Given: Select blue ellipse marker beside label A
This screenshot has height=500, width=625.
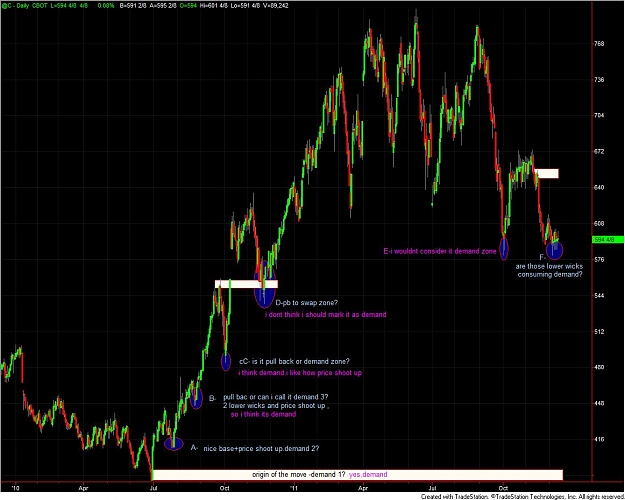Looking at the screenshot, I should 174,443.
